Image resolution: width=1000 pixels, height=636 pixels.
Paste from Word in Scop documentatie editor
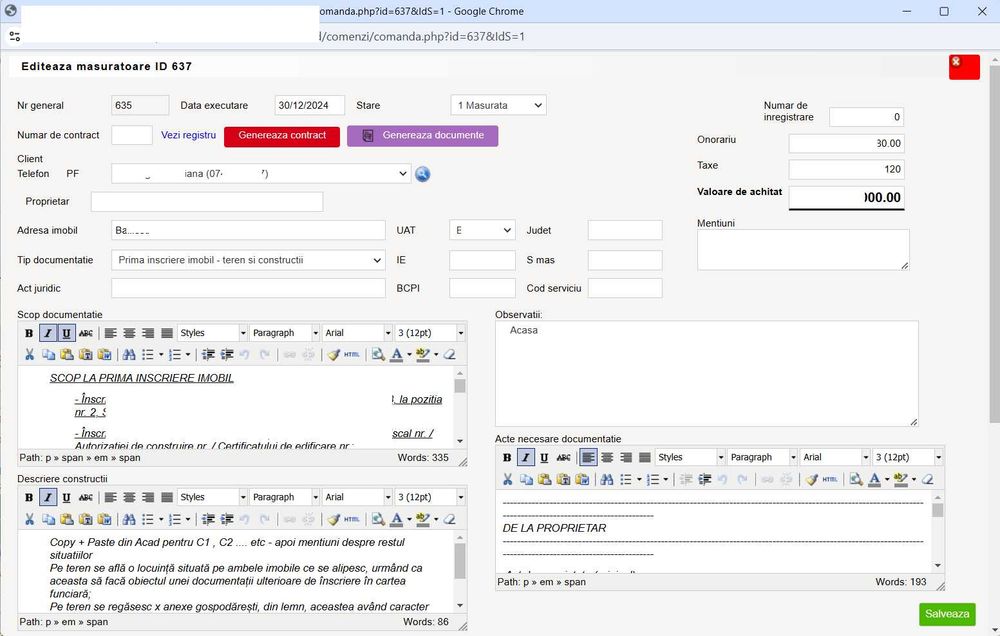pos(105,355)
